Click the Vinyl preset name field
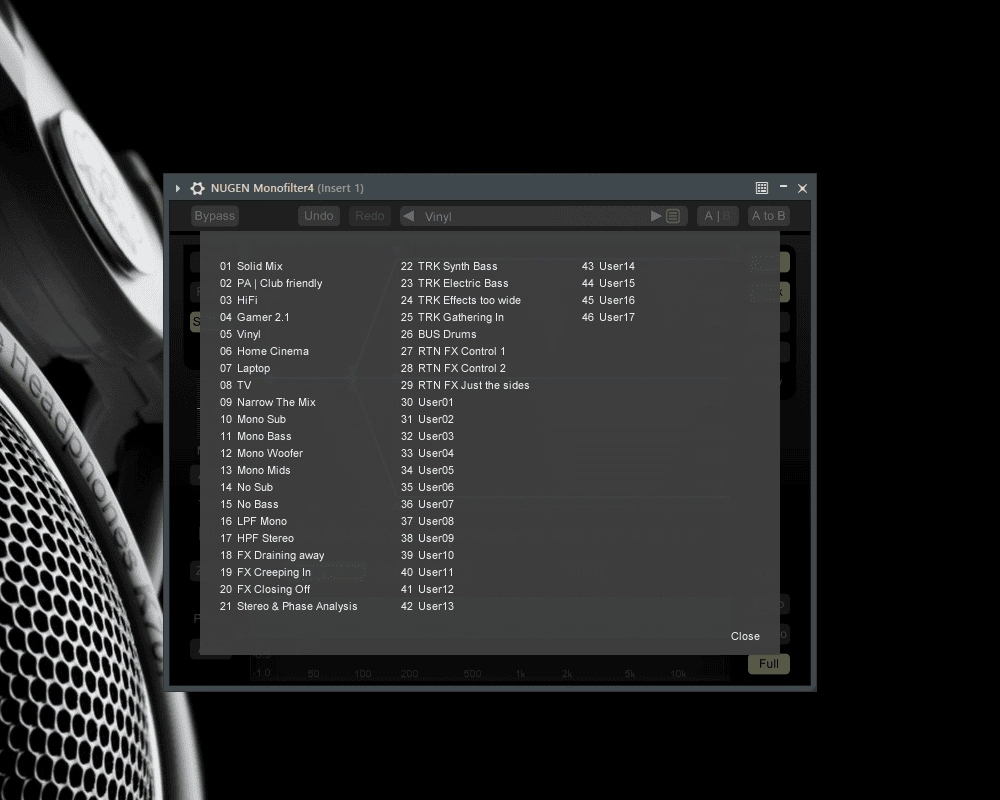The height and width of the screenshot is (800, 1000). pyautogui.click(x=533, y=216)
